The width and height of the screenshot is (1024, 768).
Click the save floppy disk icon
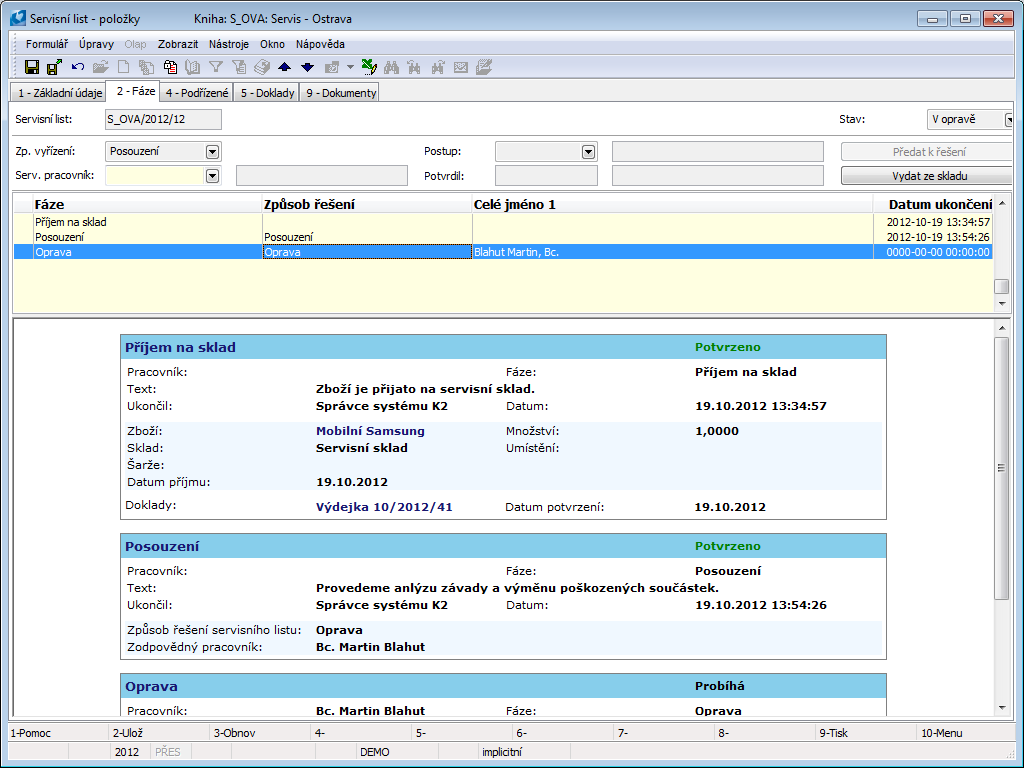coord(32,67)
